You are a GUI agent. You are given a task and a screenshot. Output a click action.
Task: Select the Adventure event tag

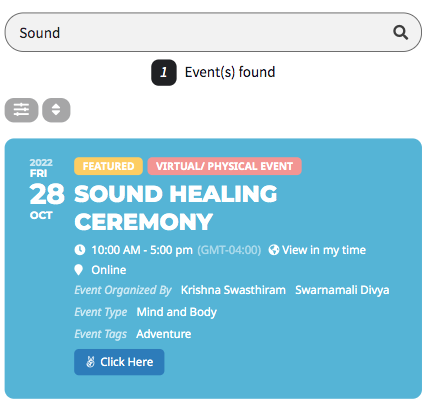(x=164, y=334)
